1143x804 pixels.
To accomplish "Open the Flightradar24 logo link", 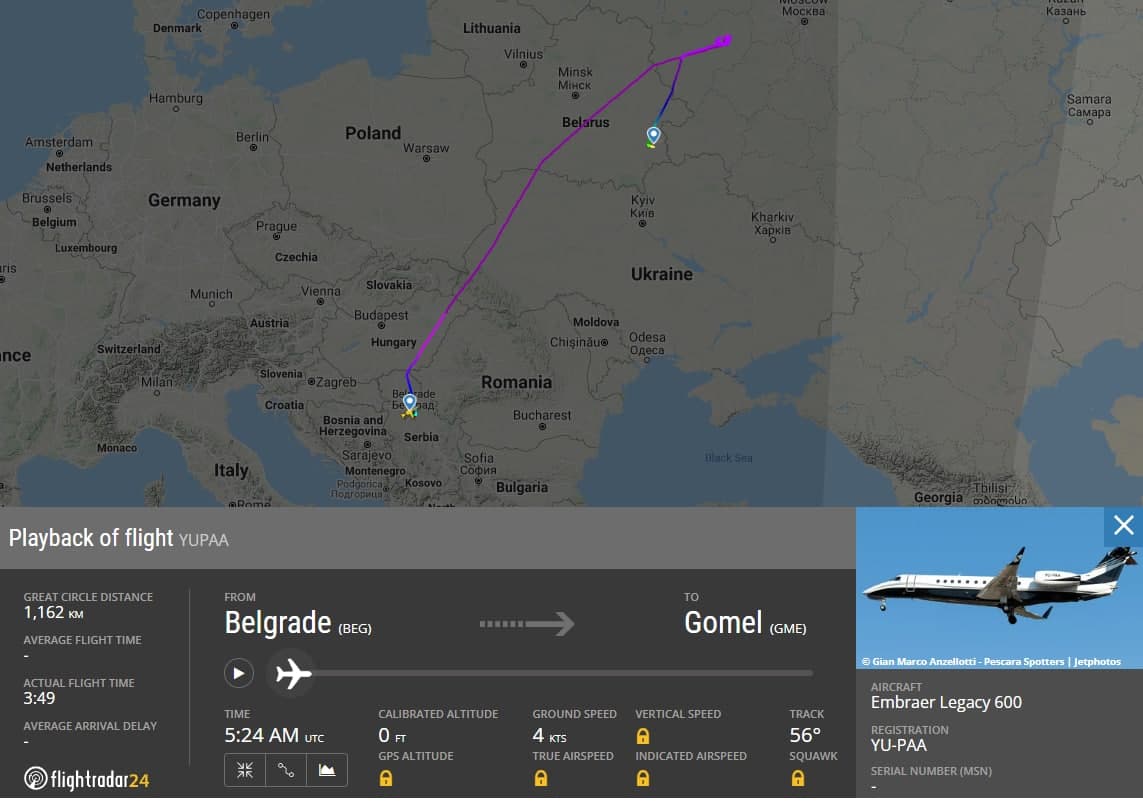I will tap(87, 779).
